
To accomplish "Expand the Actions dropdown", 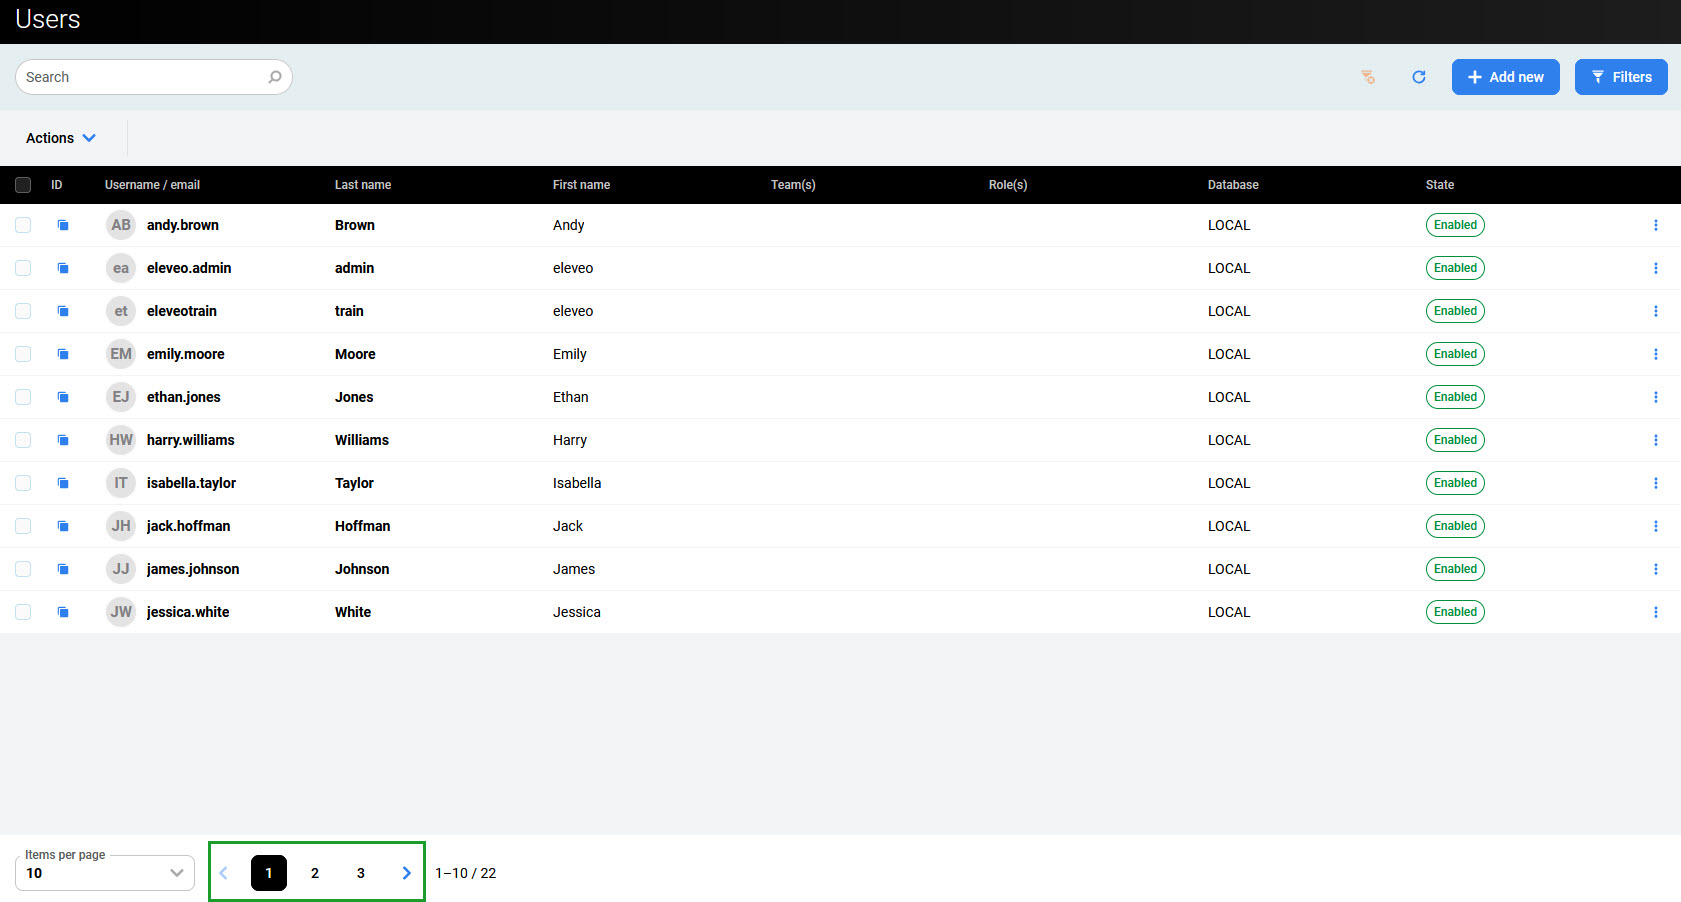I will point(61,138).
